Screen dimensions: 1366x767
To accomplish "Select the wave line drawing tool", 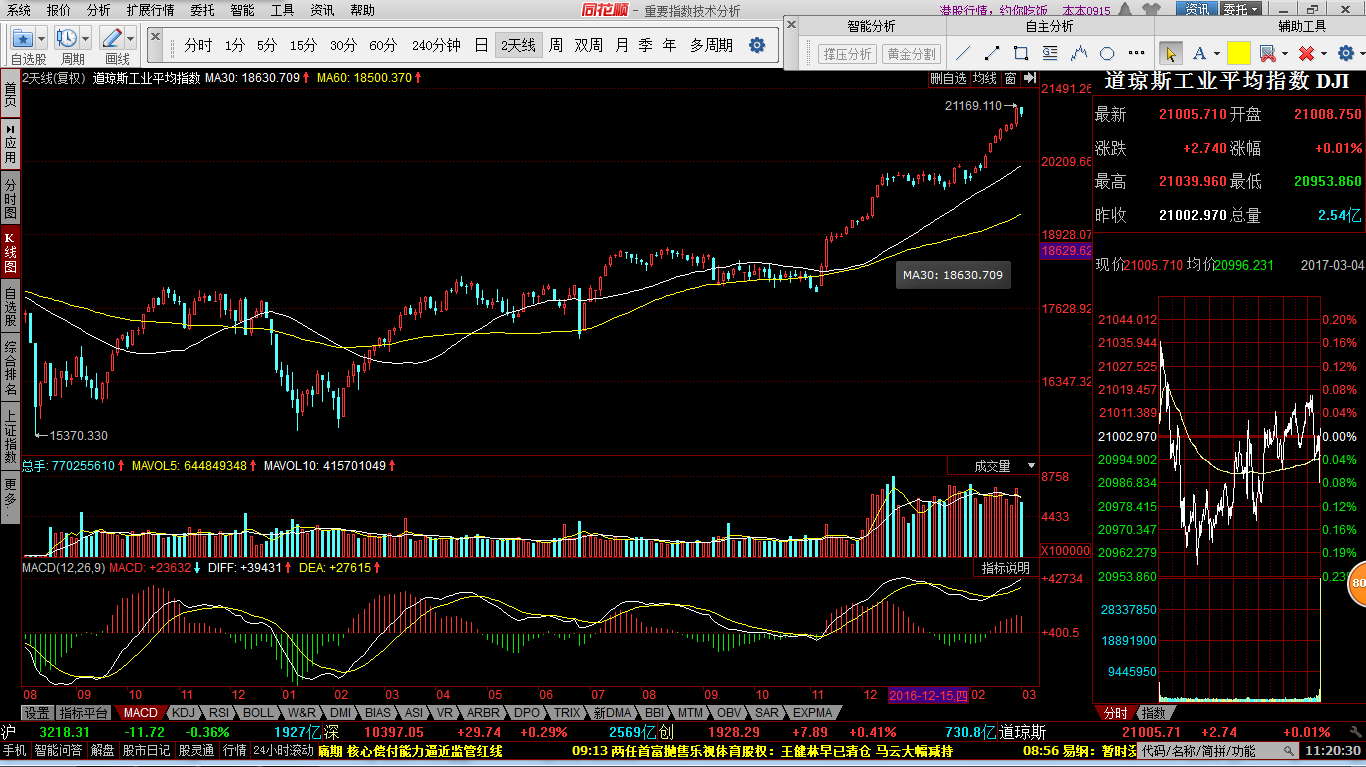I will click(1079, 53).
